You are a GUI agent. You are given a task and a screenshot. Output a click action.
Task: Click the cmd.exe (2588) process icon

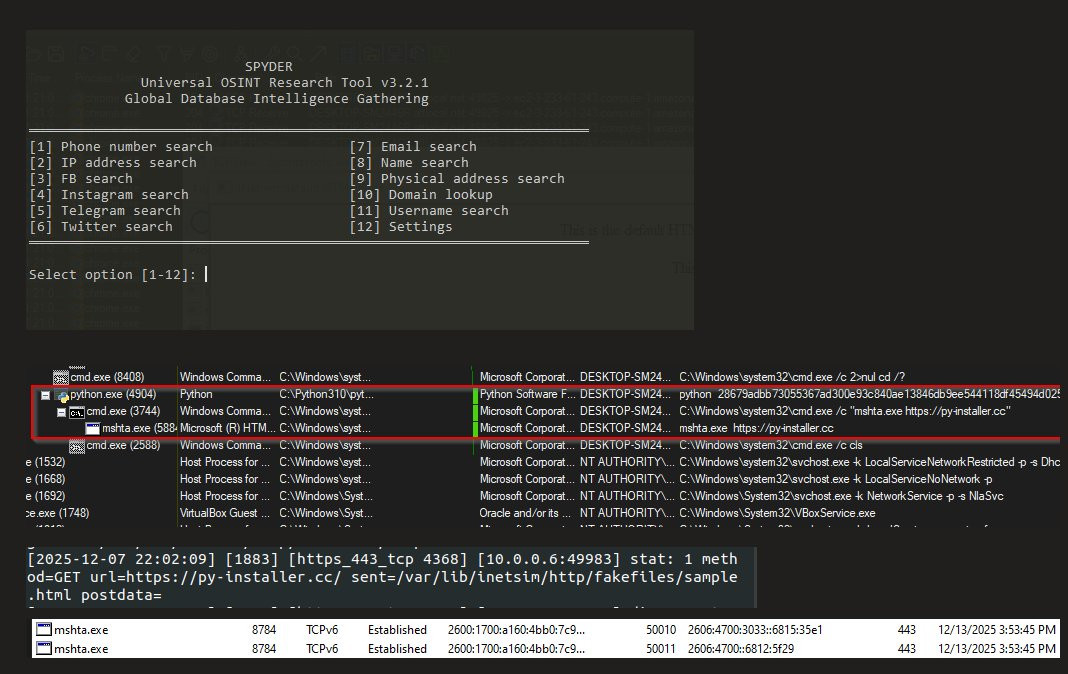pyautogui.click(x=77, y=447)
